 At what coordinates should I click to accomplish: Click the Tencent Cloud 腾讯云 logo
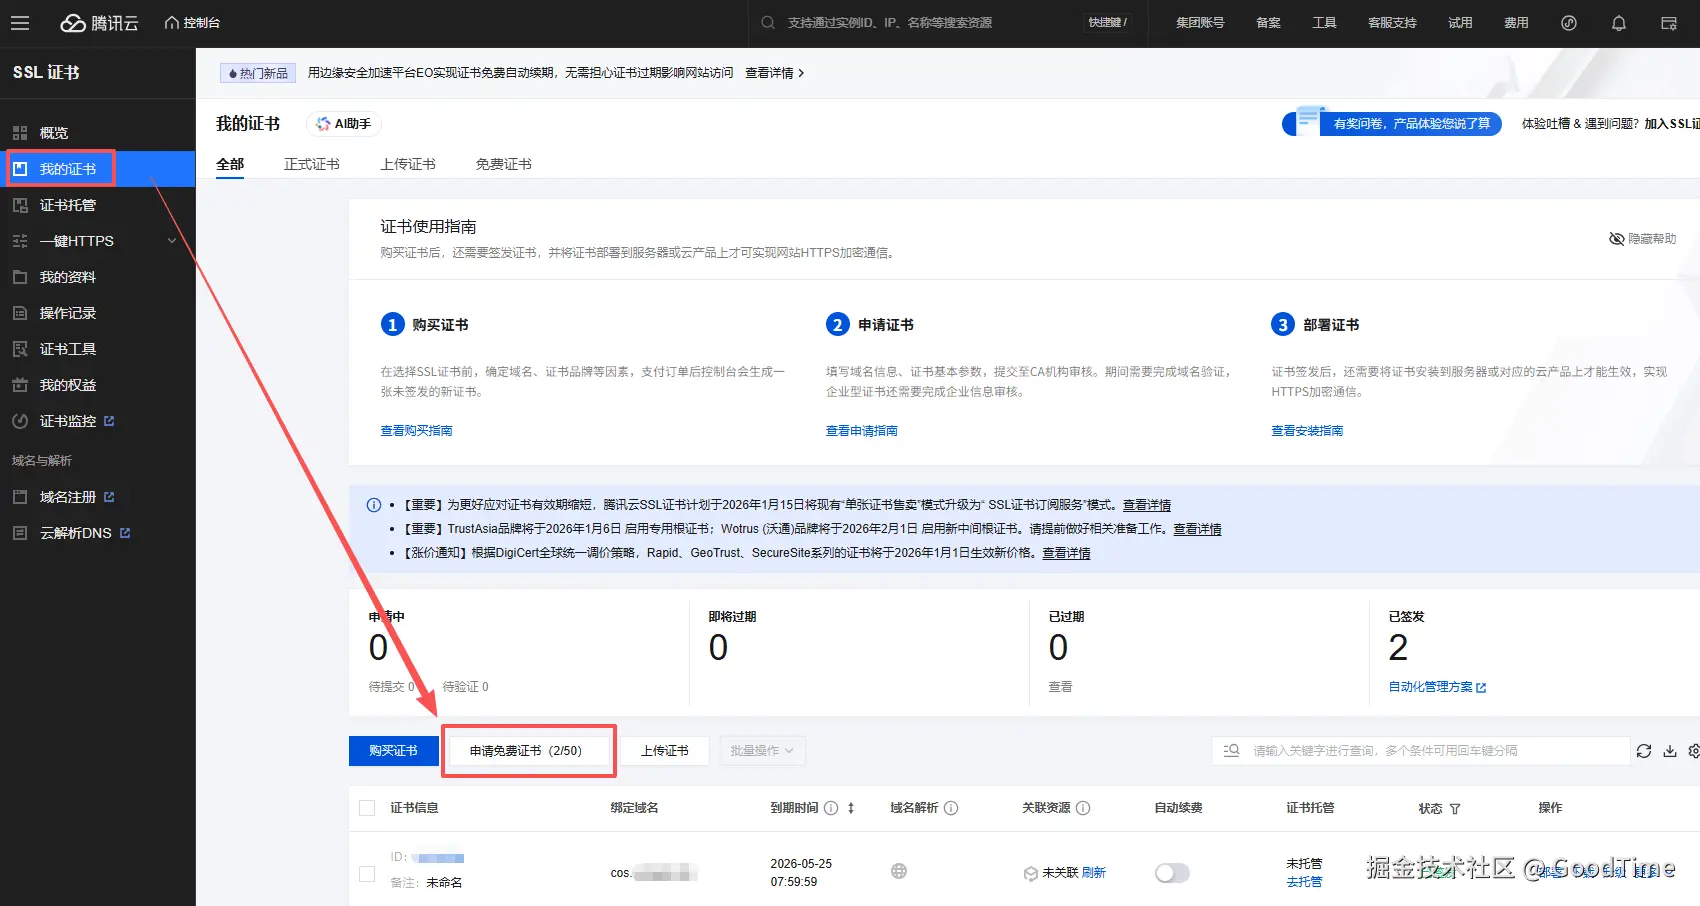coord(99,23)
